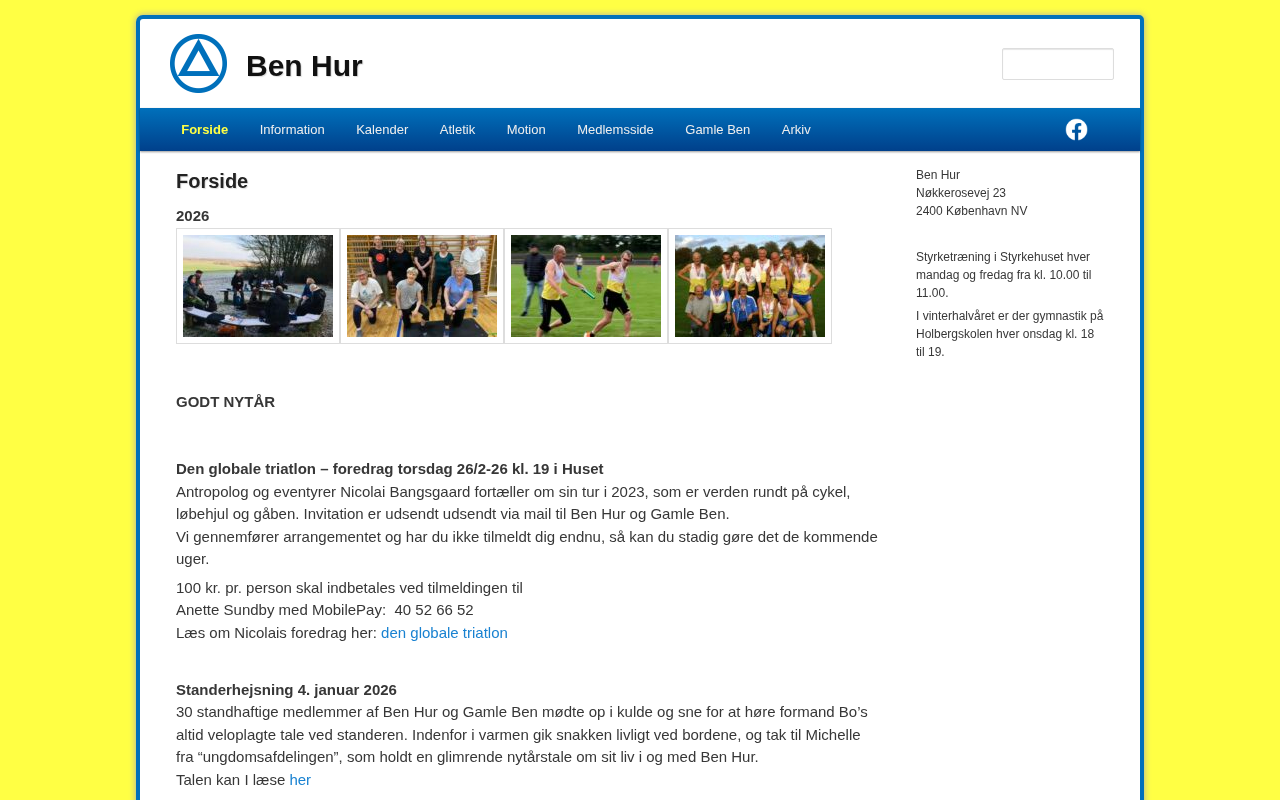Click the 'Den globale triatlon – foredrag' heading
The width and height of the screenshot is (1280, 800).
tap(390, 469)
